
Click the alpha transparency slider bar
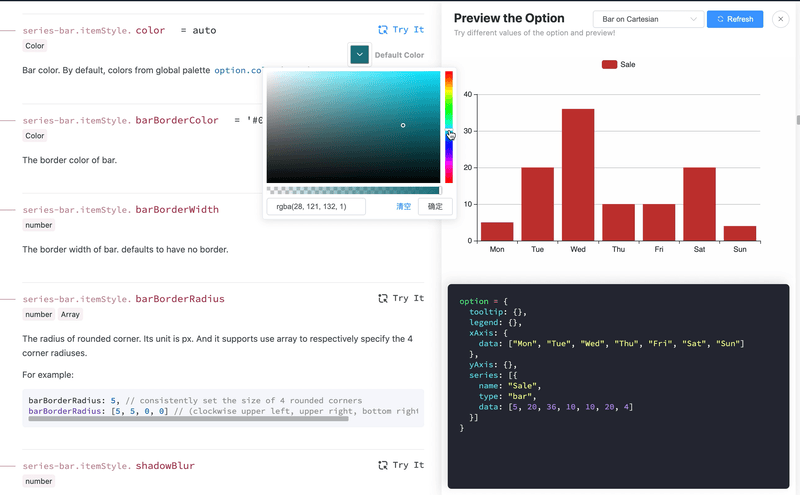(353, 190)
